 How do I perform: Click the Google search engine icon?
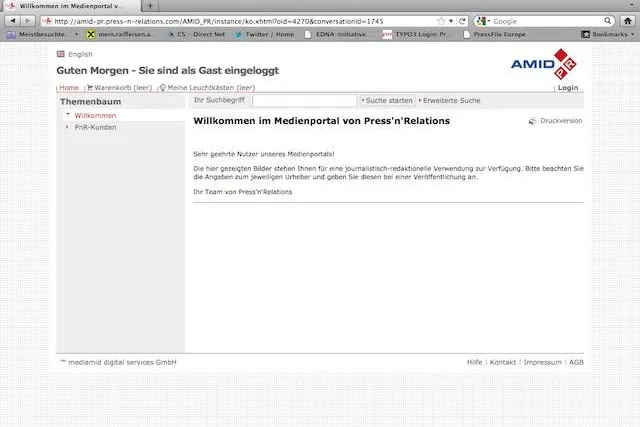(482, 21)
